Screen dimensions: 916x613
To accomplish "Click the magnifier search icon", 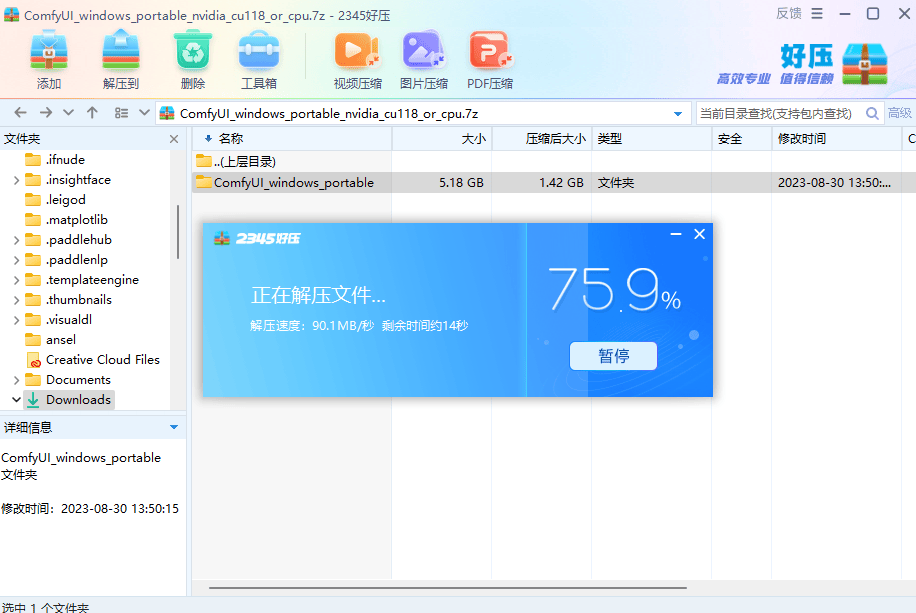I will tap(872, 113).
